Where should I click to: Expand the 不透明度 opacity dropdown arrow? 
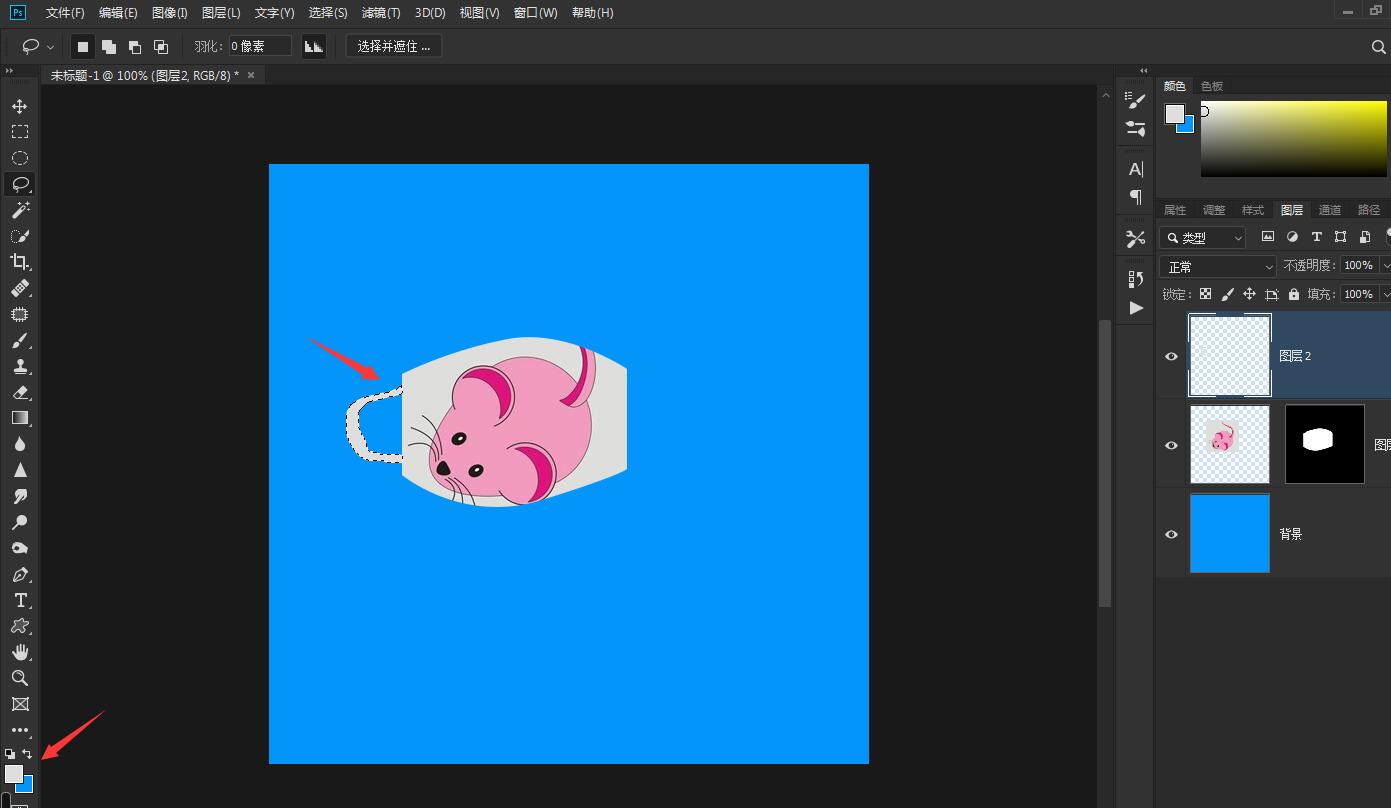[x=1385, y=266]
